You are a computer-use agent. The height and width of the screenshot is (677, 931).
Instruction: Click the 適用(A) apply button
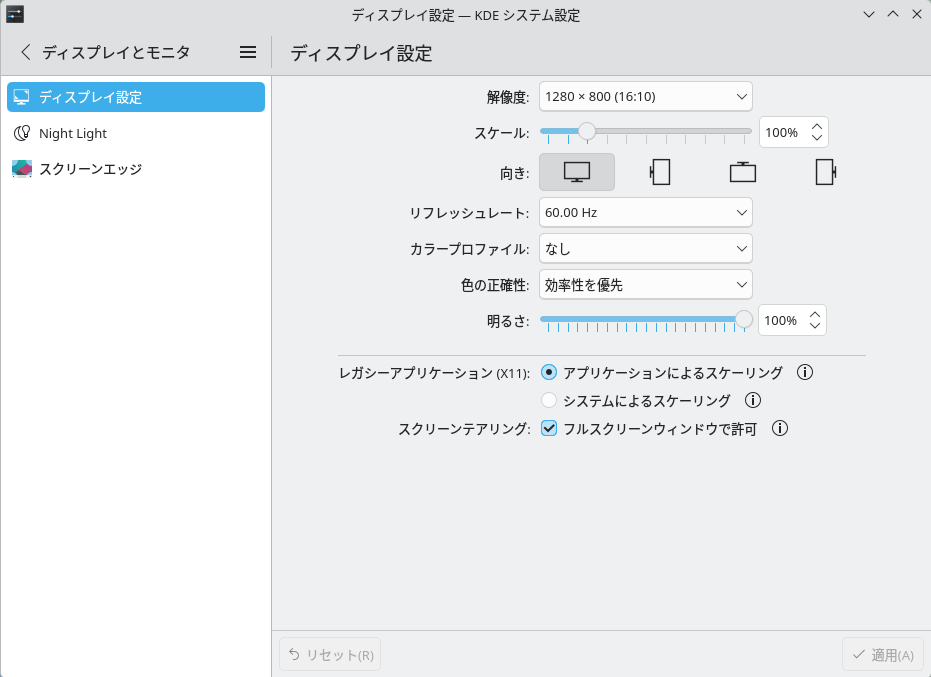(883, 655)
